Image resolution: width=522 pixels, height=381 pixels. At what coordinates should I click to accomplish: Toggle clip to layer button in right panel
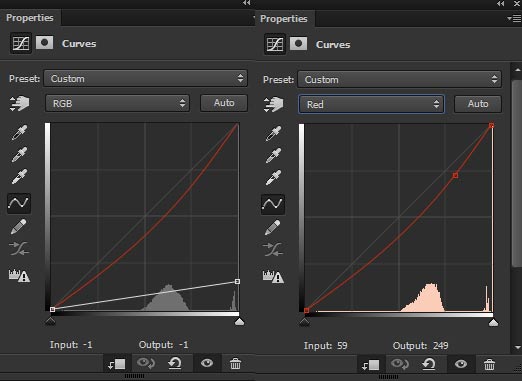[x=370, y=365]
